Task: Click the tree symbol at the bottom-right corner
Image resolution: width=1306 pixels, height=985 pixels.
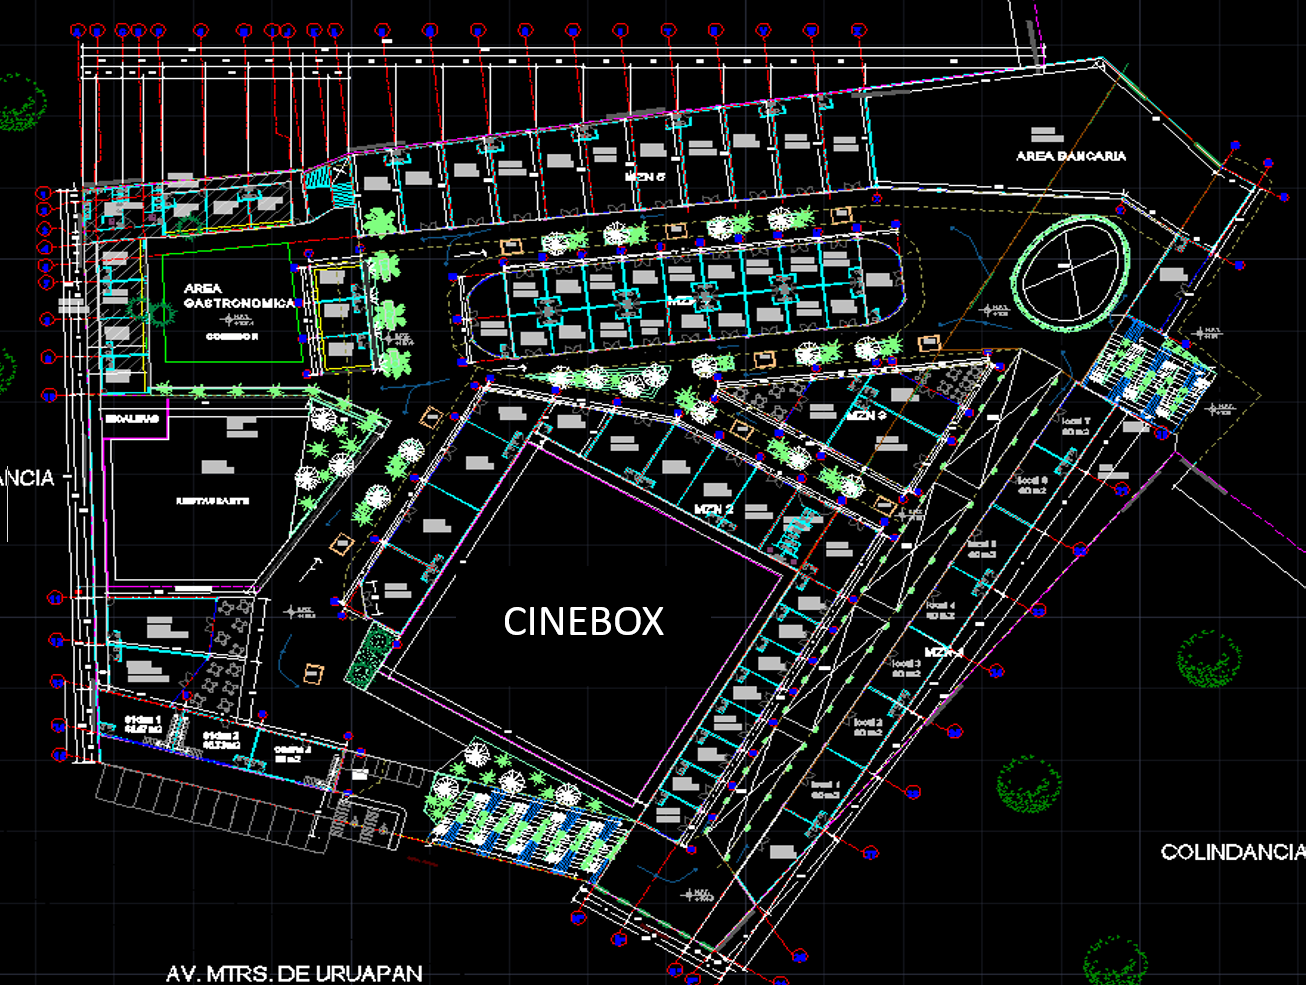Action: (x=1115, y=958)
